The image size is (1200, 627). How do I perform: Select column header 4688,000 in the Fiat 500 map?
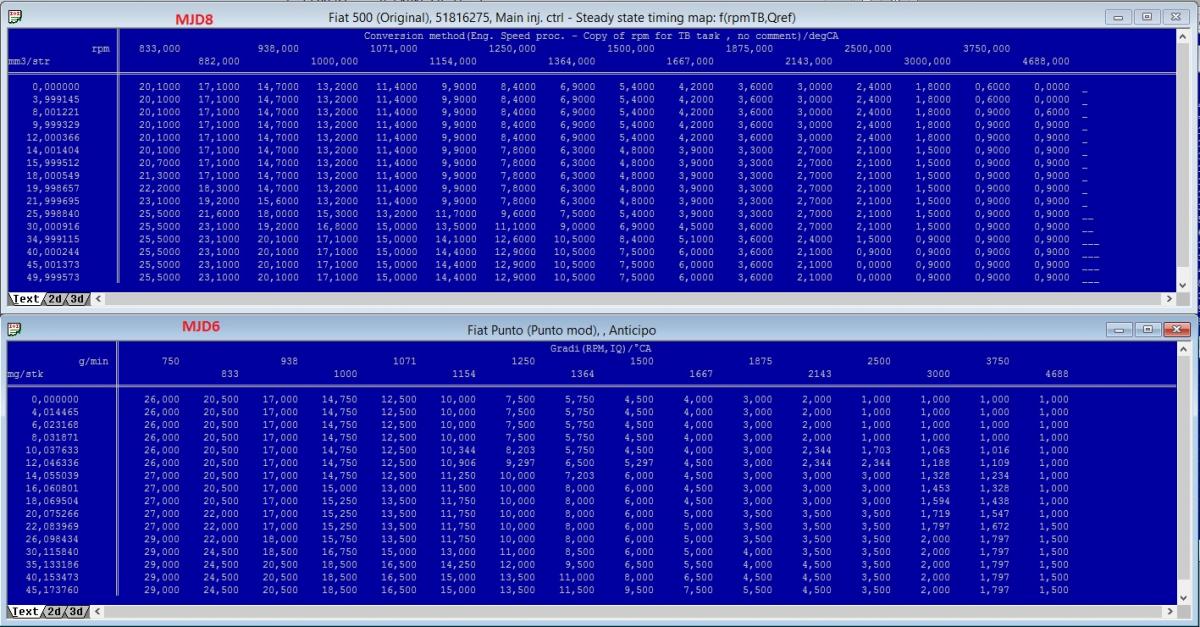1045,61
